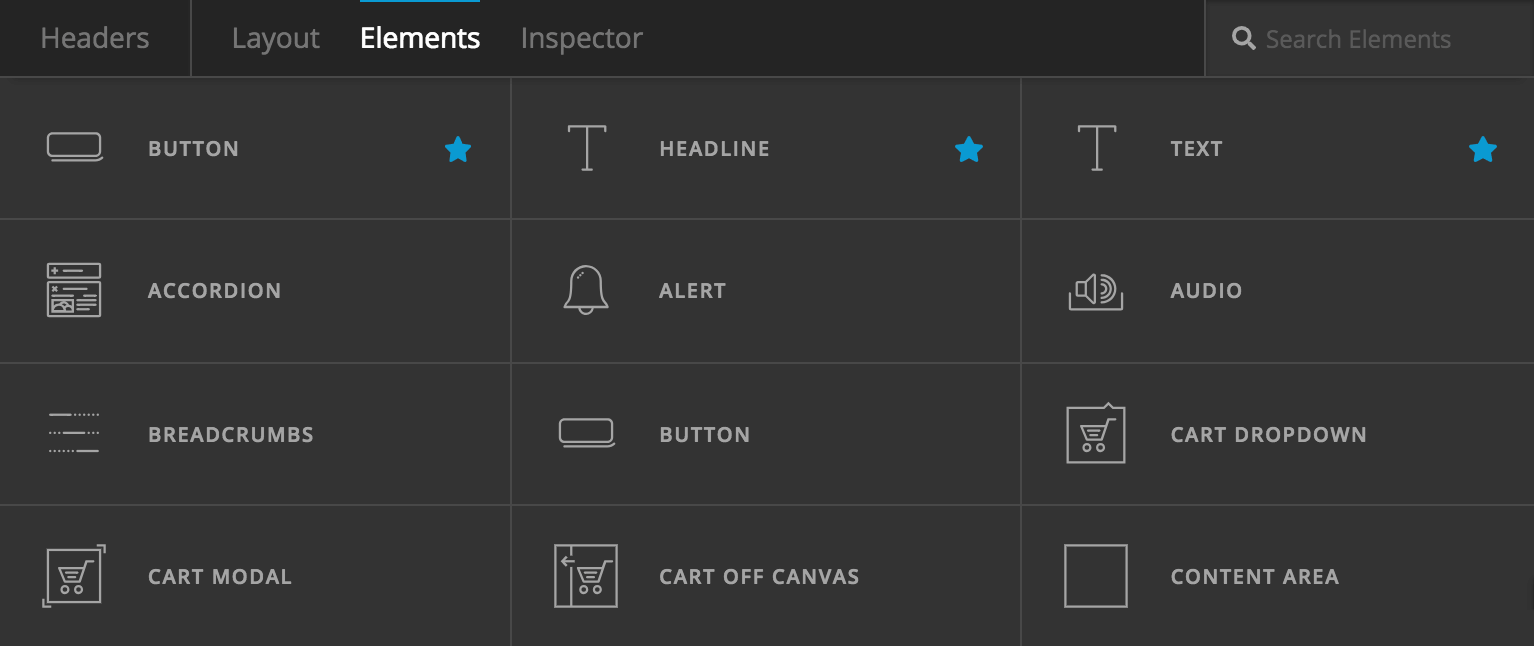1534x646 pixels.
Task: Click the Headline element's T icon
Action: point(586,148)
